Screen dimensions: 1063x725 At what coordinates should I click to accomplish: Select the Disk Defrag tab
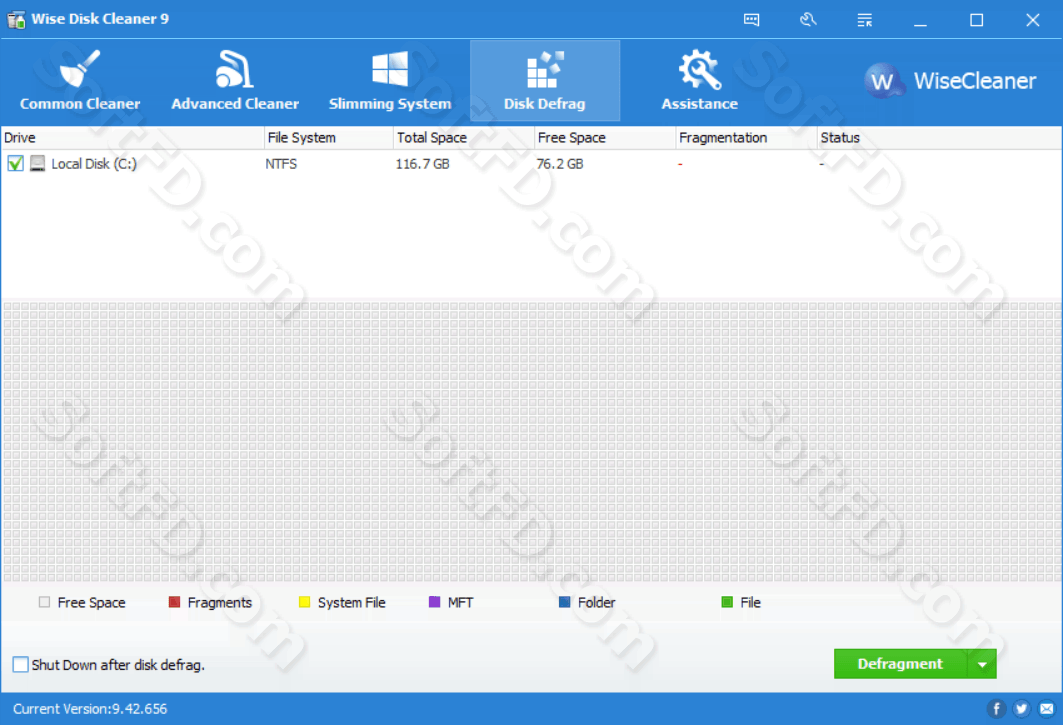[x=545, y=81]
